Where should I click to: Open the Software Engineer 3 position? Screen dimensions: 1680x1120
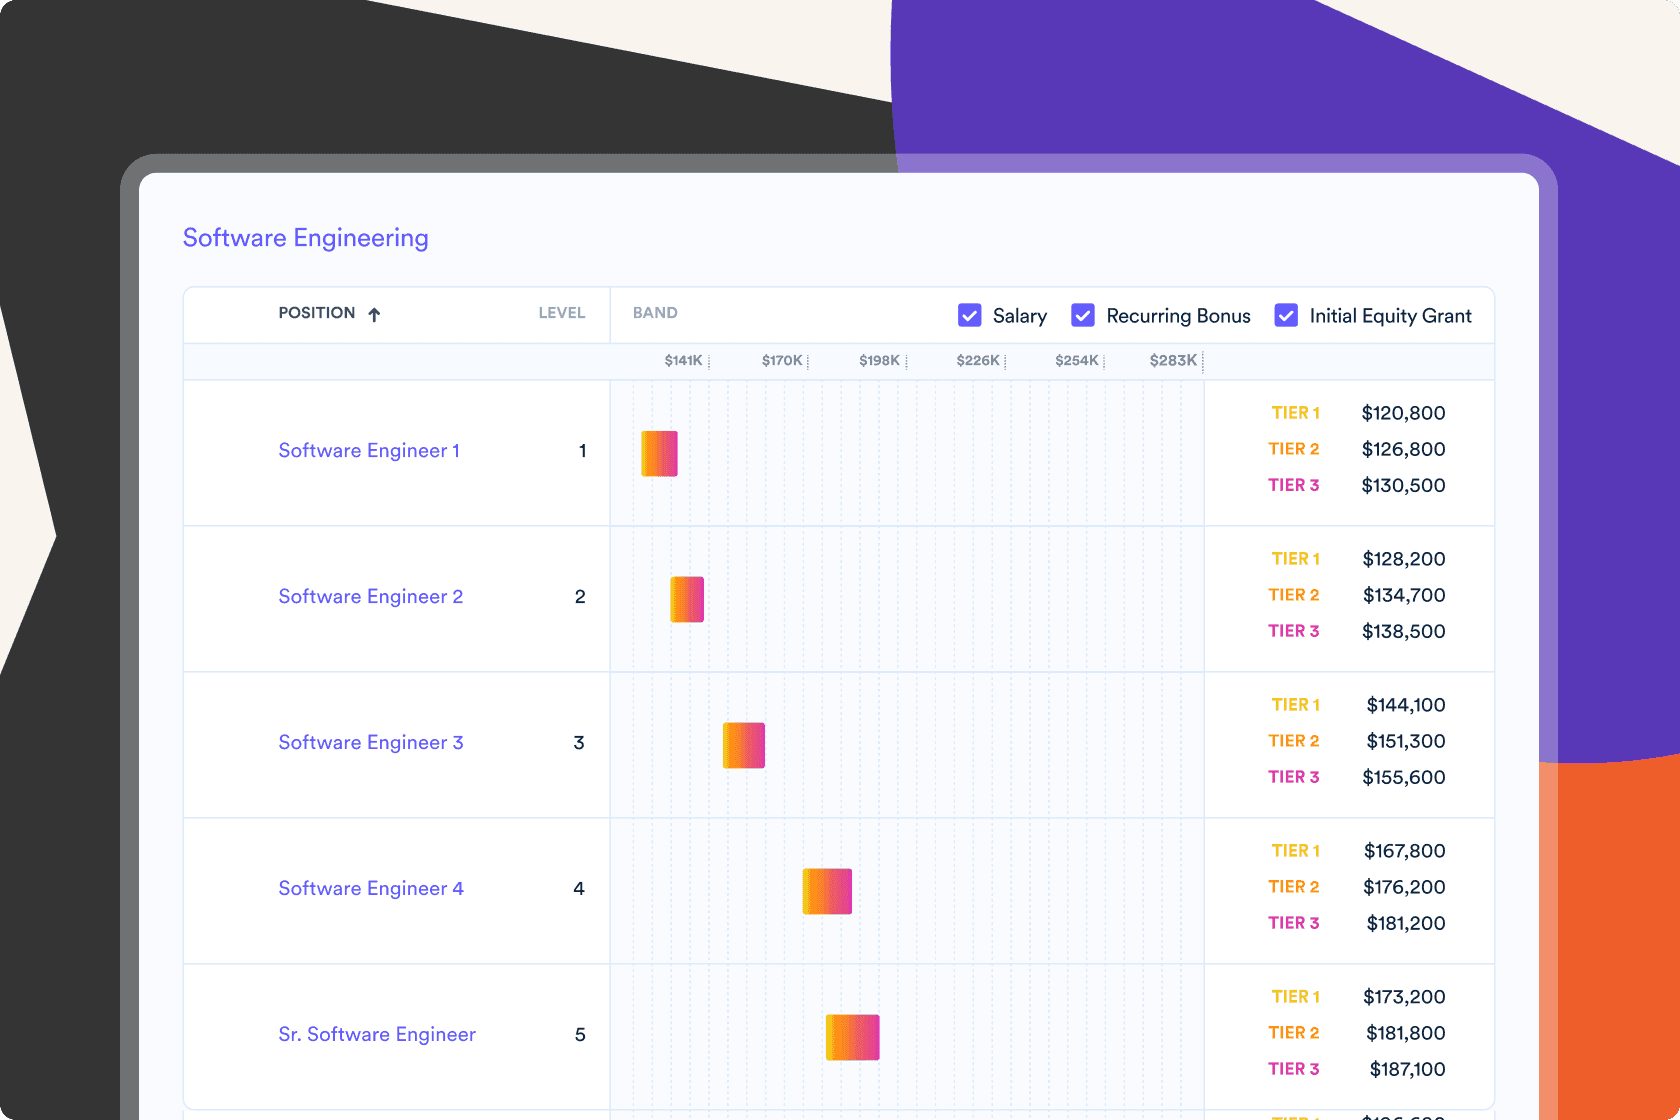(371, 743)
